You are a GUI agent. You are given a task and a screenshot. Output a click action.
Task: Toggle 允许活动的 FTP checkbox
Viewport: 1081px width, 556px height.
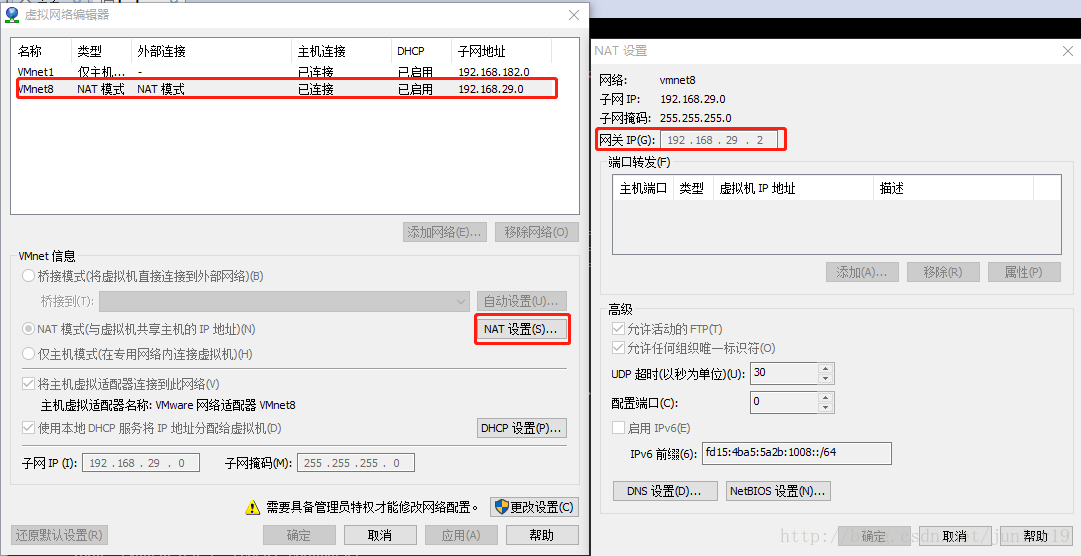click(x=618, y=329)
